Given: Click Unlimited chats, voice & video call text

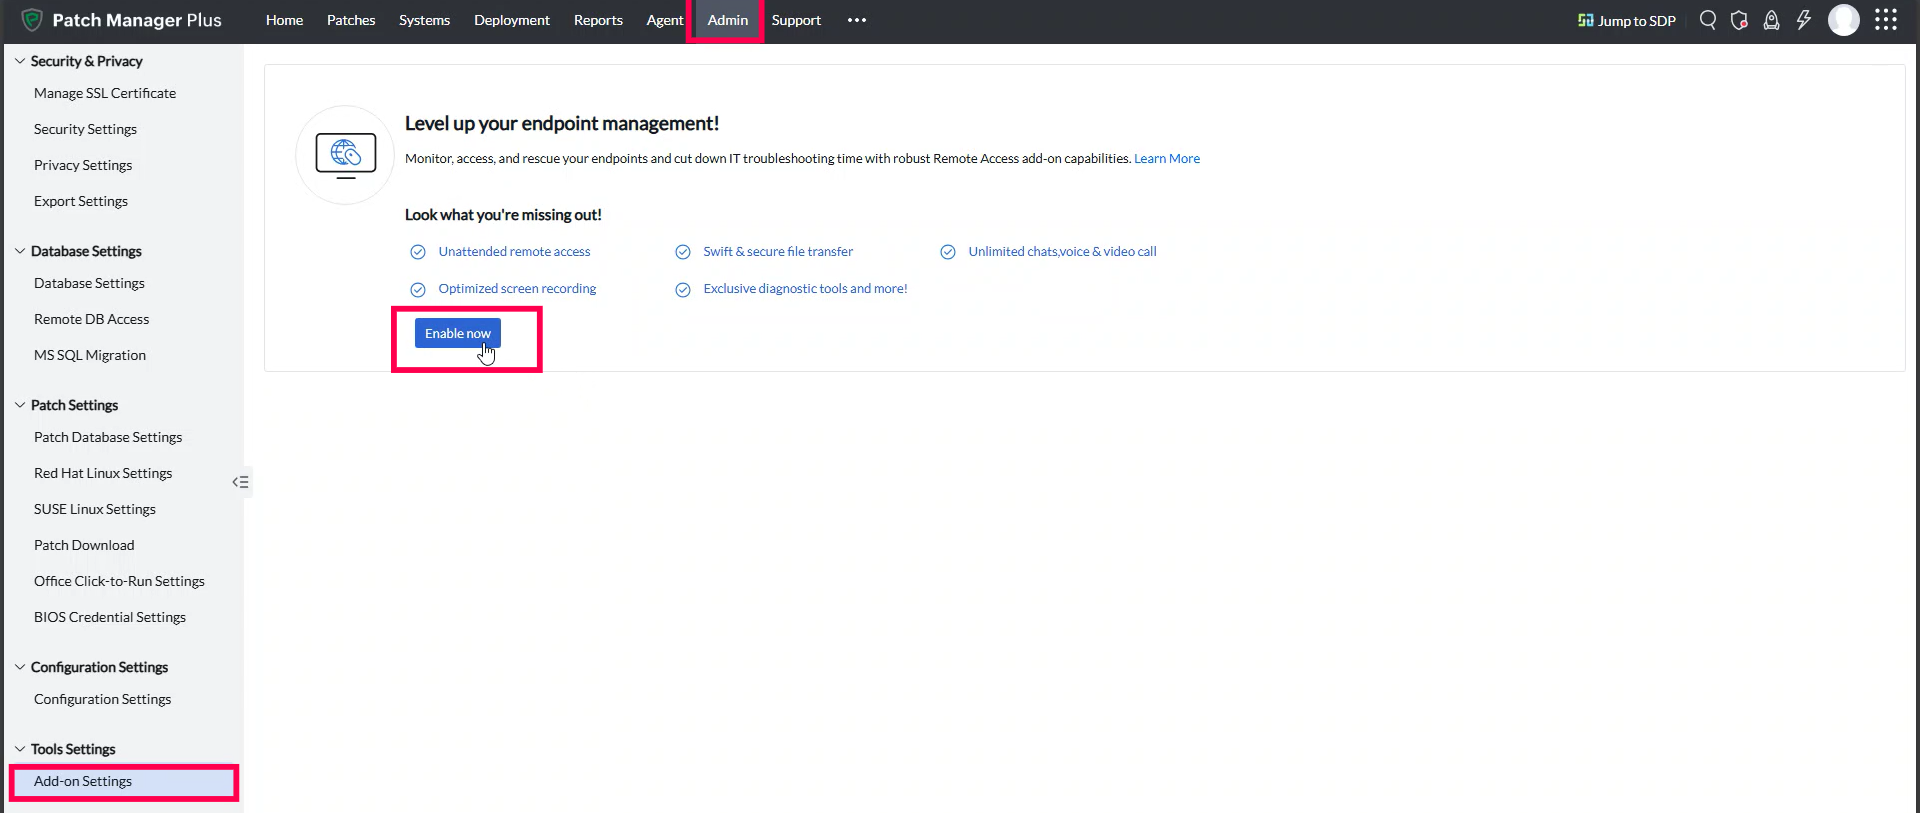Looking at the screenshot, I should [x=1062, y=252].
